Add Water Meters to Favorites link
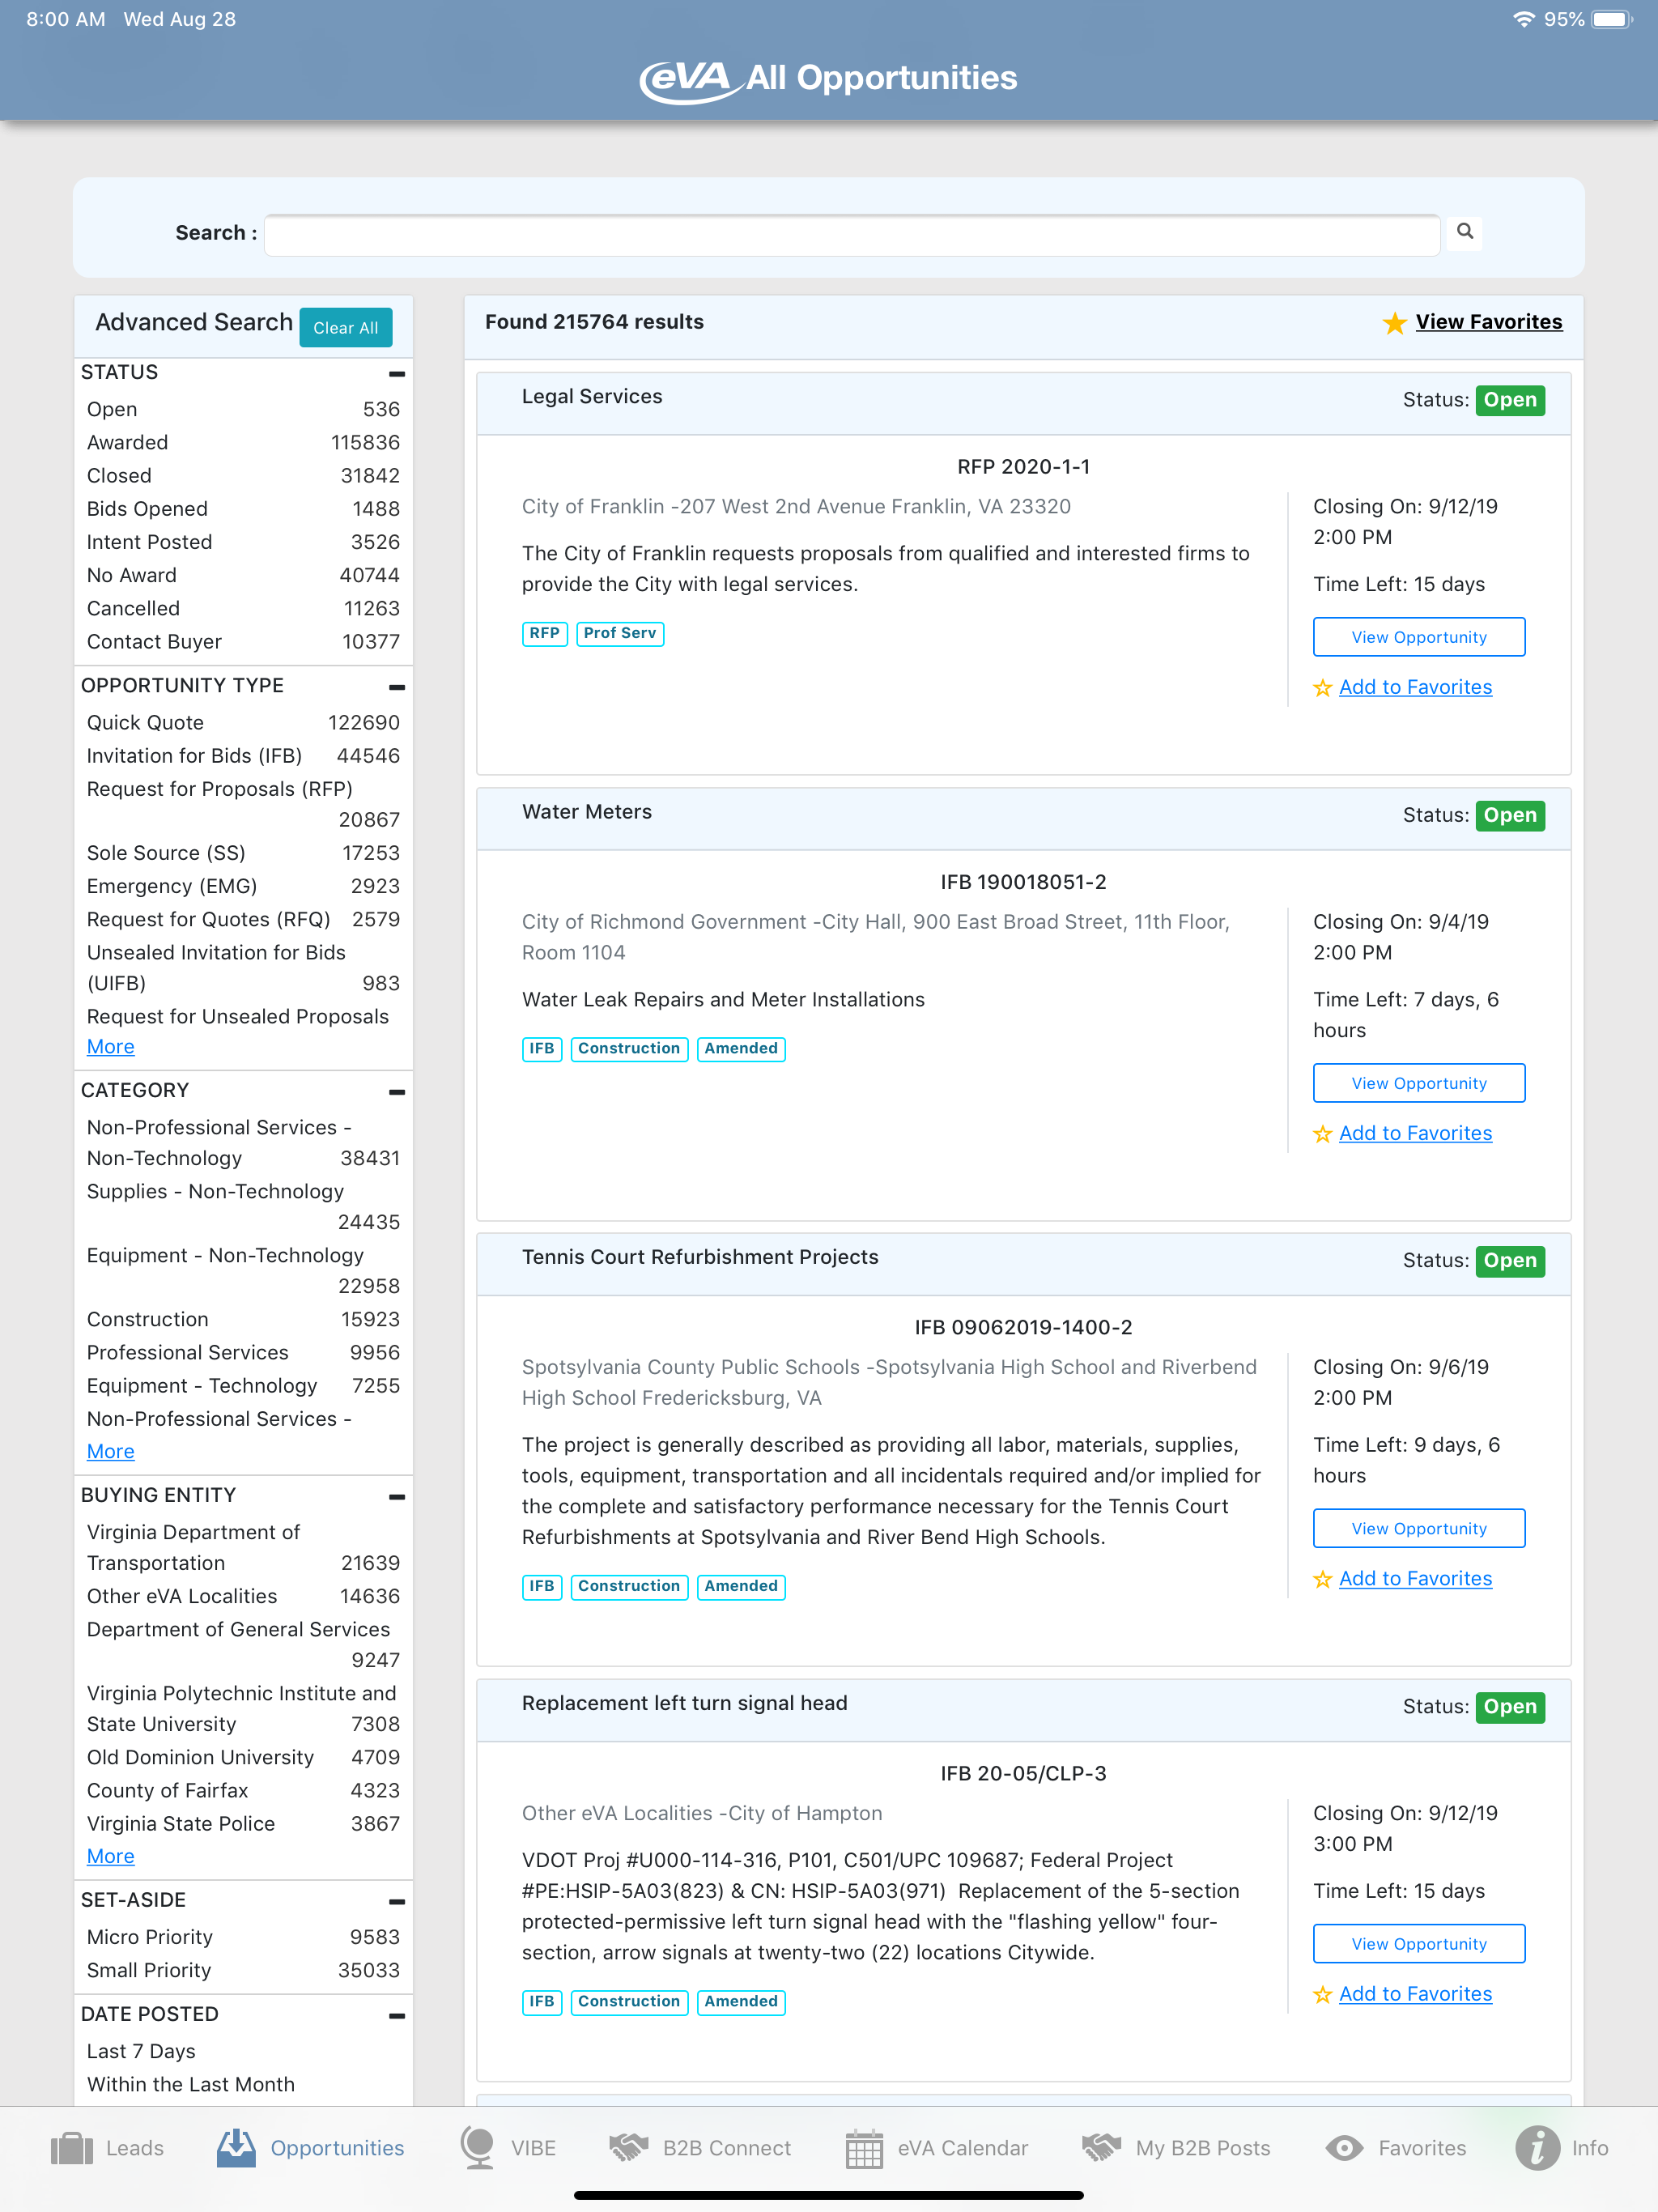1658x2212 pixels. 1415,1133
